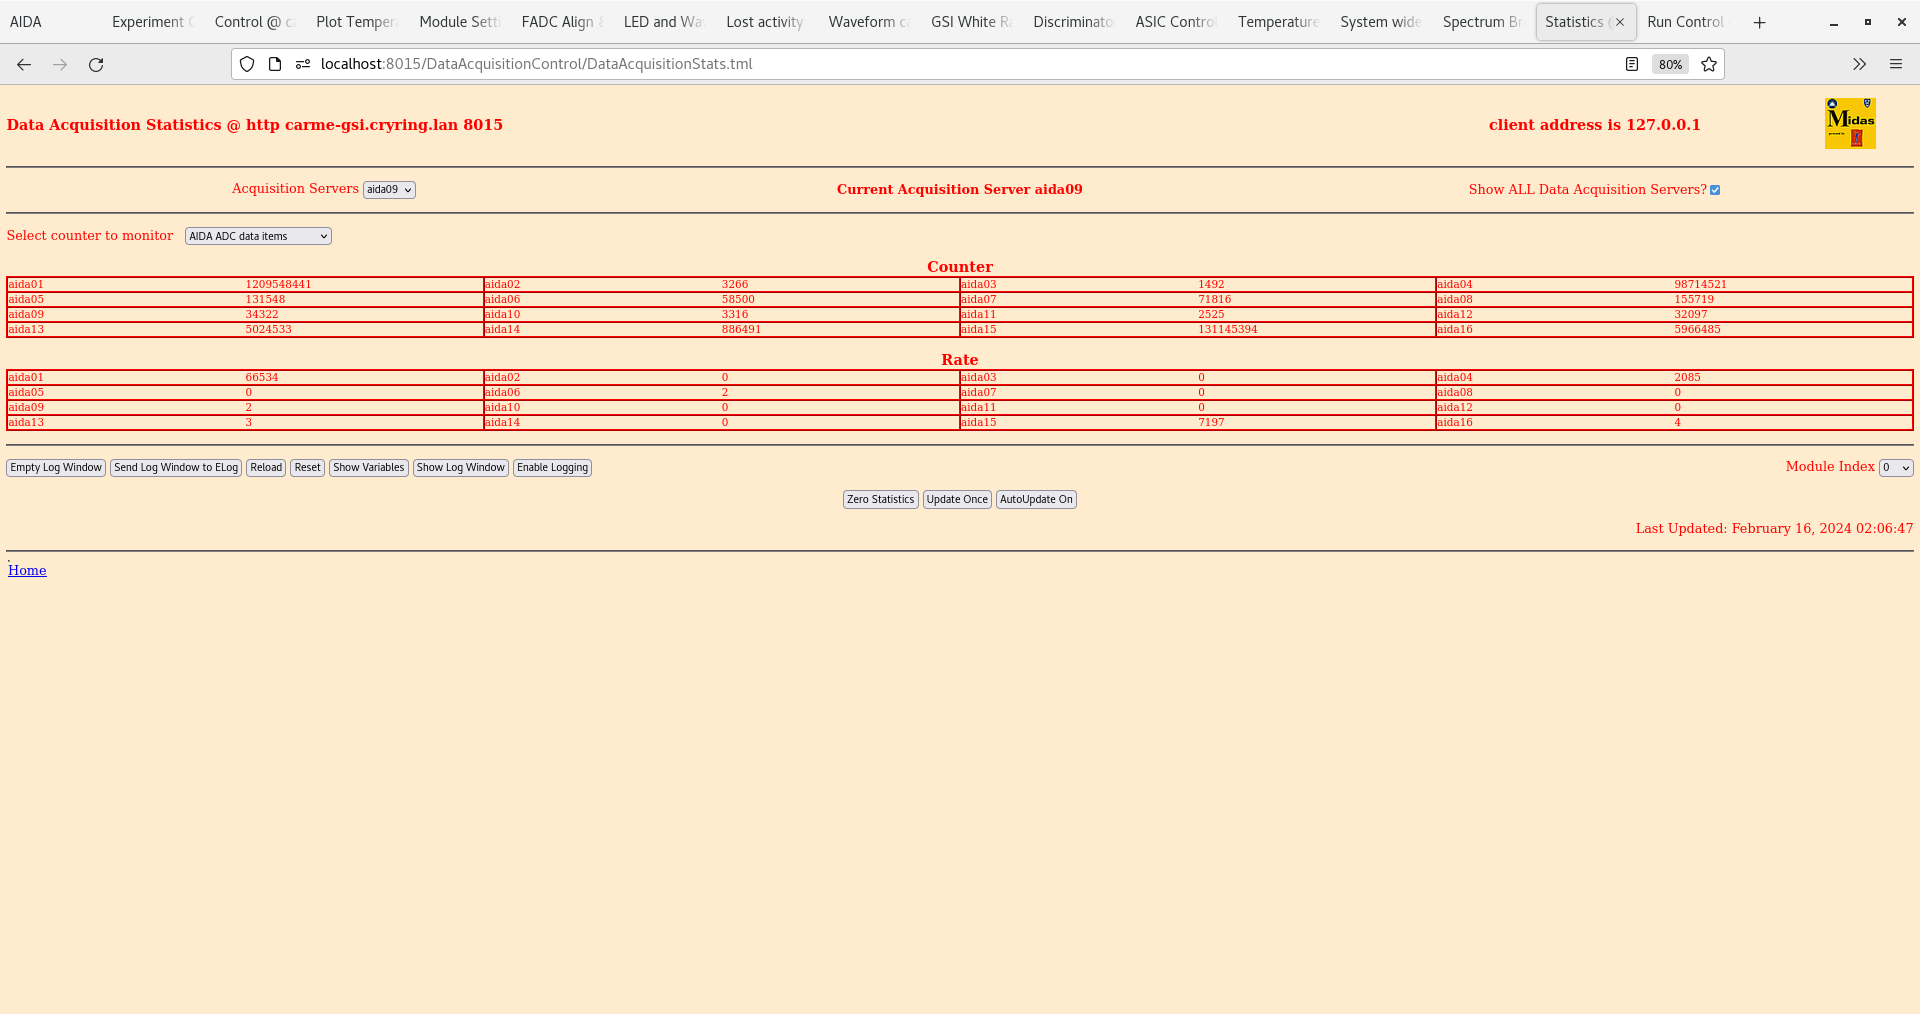Reset zoom level at 80% badge
This screenshot has height=1014, width=1920.
coord(1670,64)
